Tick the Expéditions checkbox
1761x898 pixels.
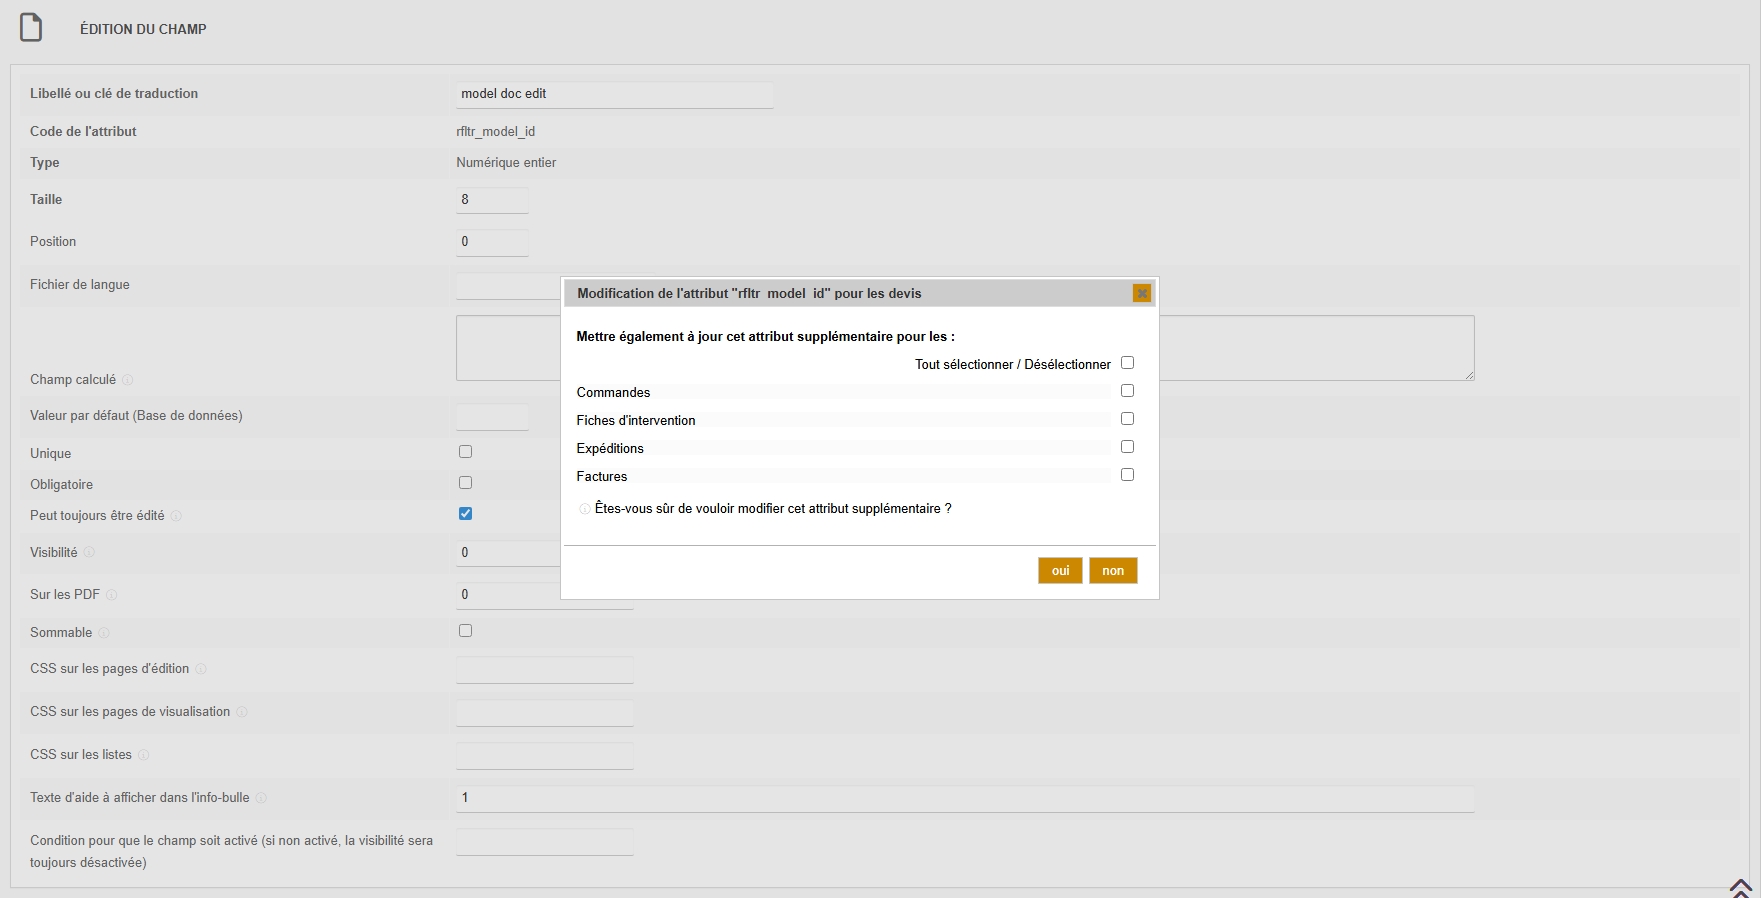click(1127, 447)
